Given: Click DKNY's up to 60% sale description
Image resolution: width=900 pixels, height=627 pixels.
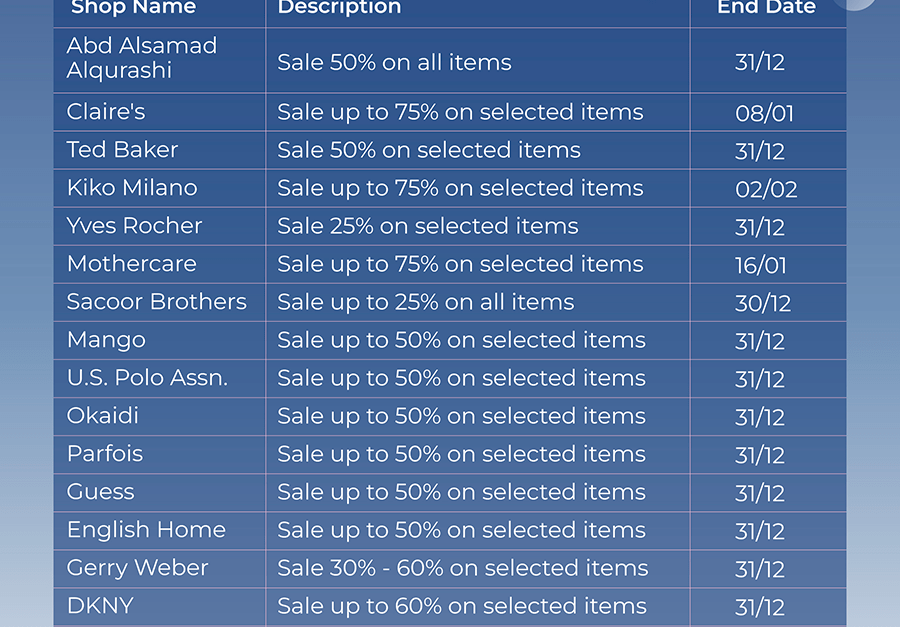Looking at the screenshot, I should coord(461,605).
